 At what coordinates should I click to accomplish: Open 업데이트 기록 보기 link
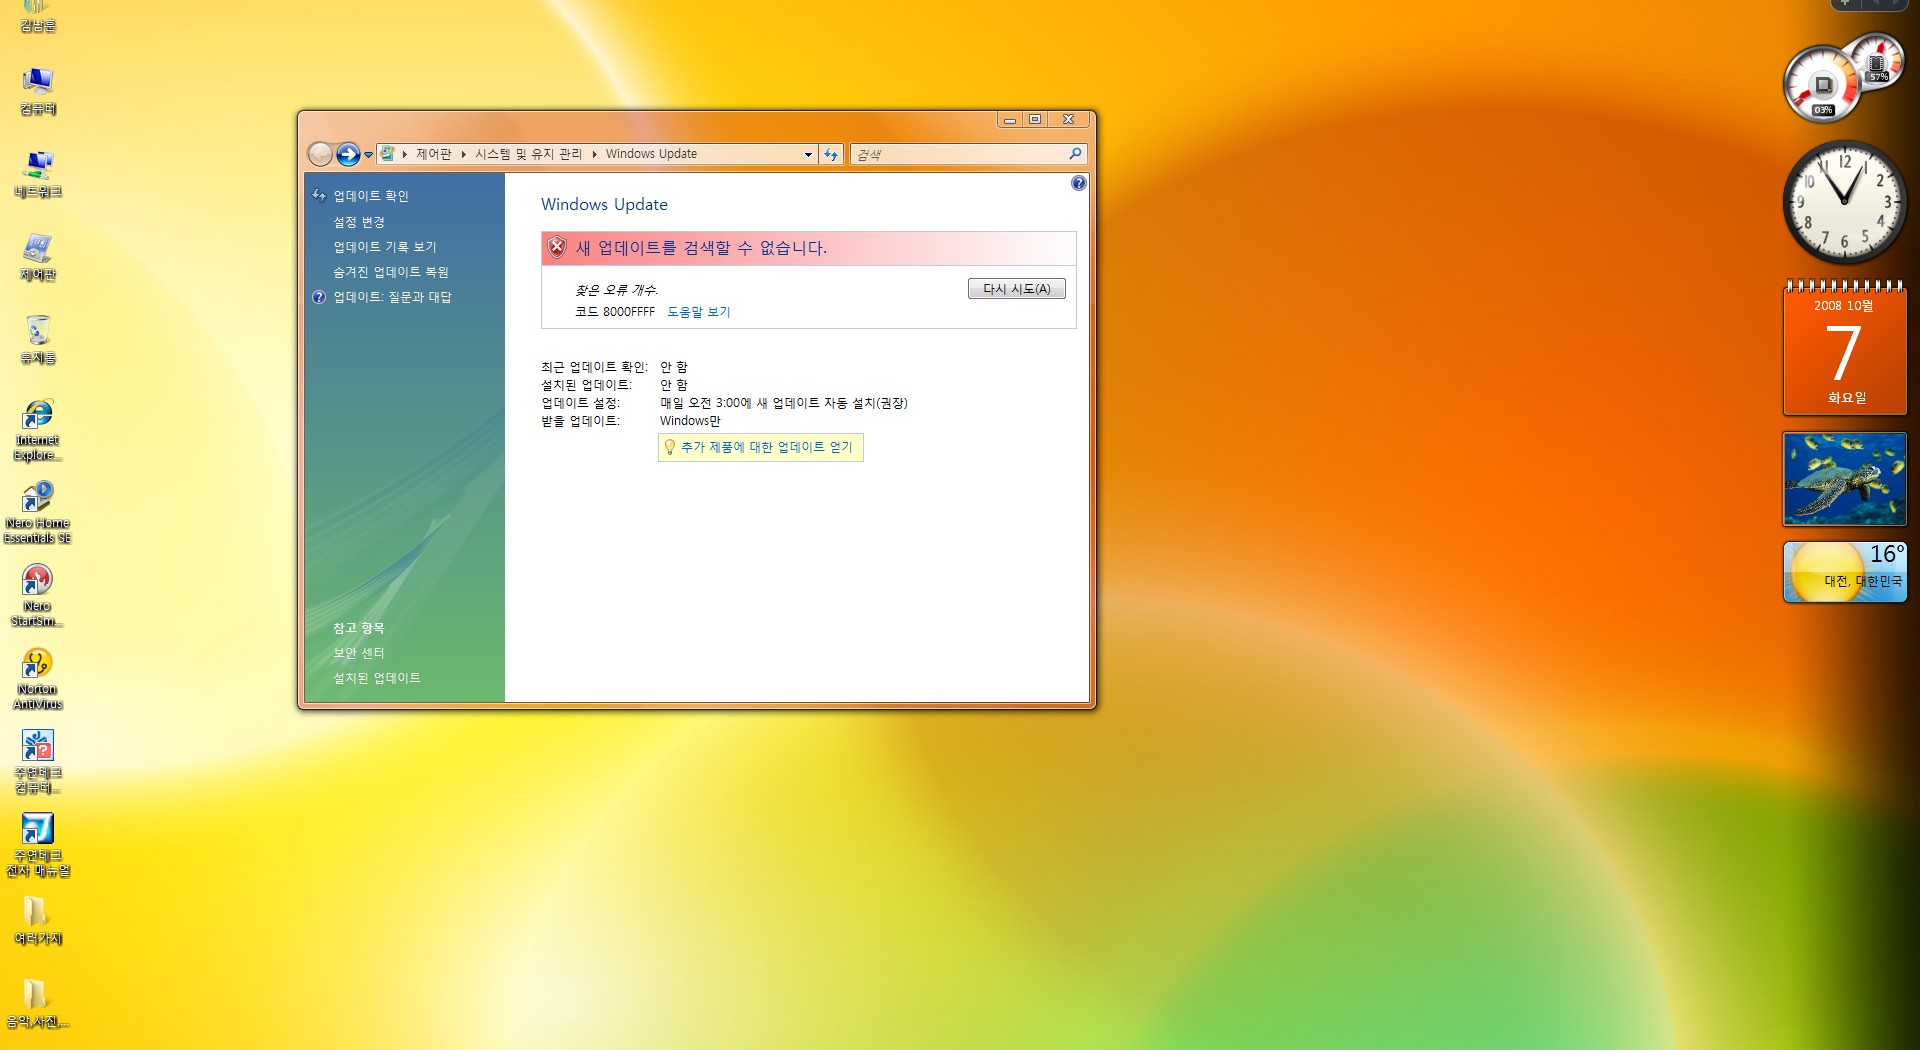[385, 247]
